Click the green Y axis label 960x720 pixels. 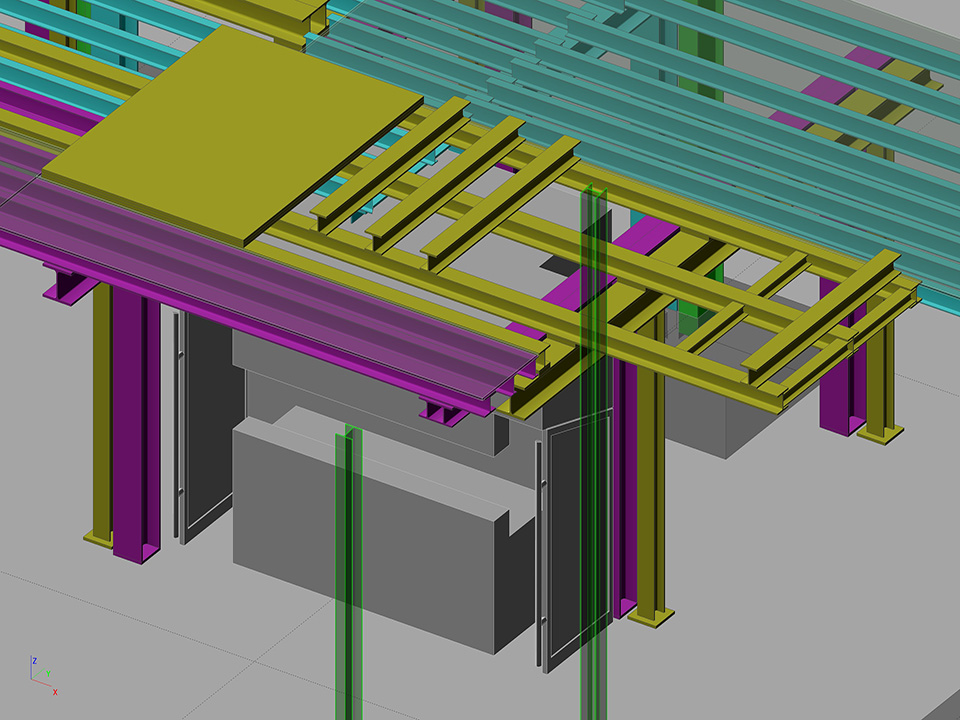[x=48, y=673]
